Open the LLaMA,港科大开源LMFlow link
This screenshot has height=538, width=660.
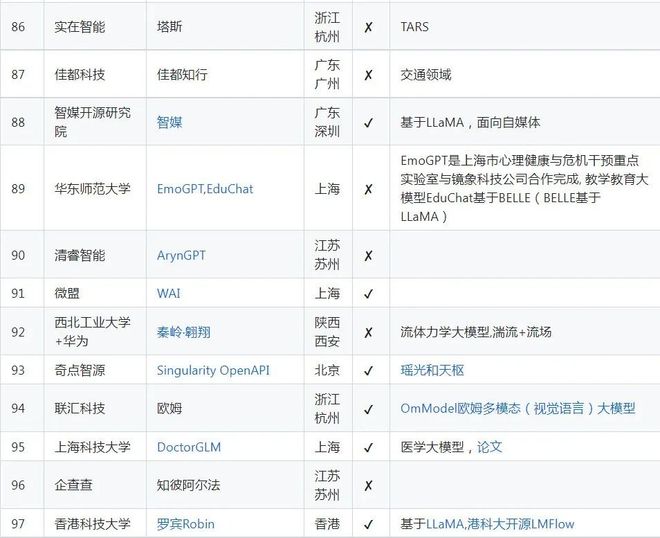[500, 524]
